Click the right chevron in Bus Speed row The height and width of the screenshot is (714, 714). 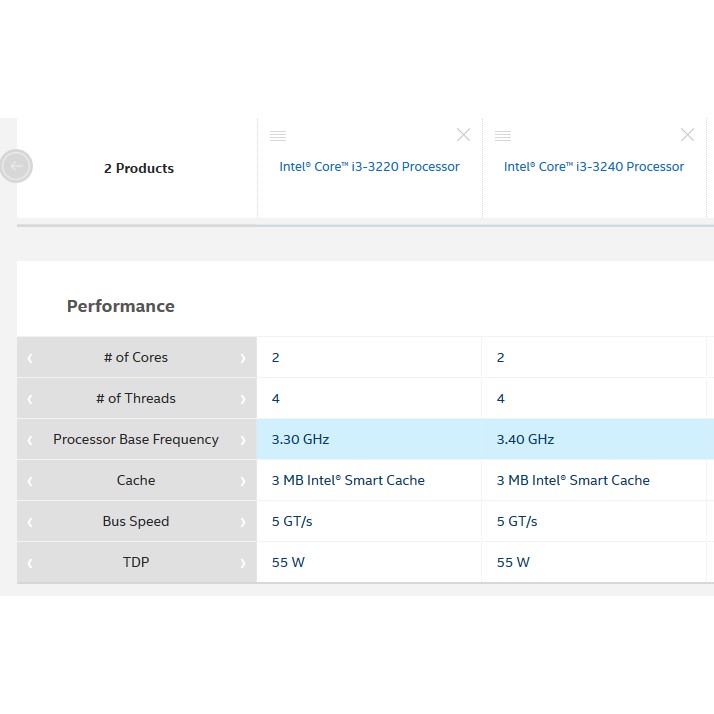pos(243,522)
